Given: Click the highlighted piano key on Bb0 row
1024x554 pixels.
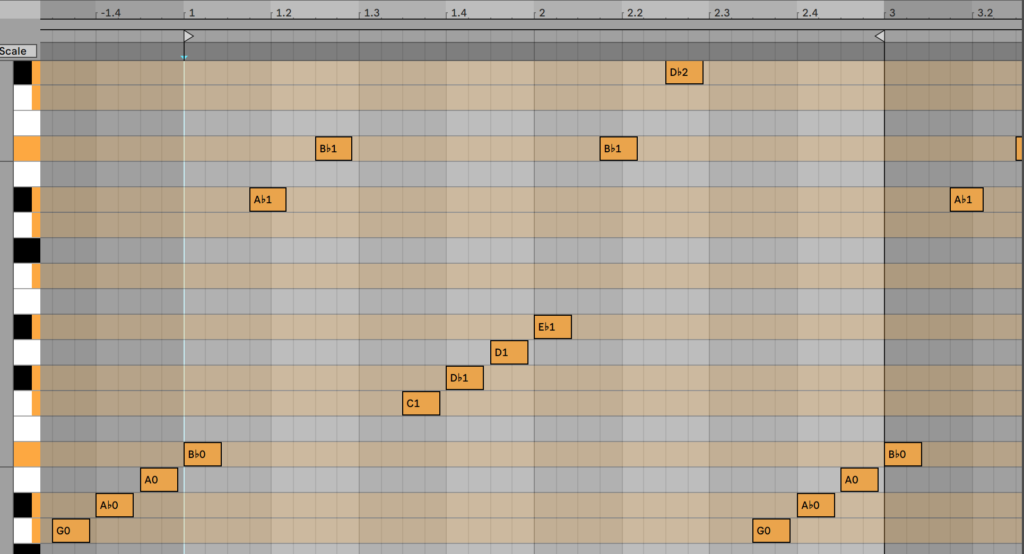Looking at the screenshot, I should coord(27,454).
